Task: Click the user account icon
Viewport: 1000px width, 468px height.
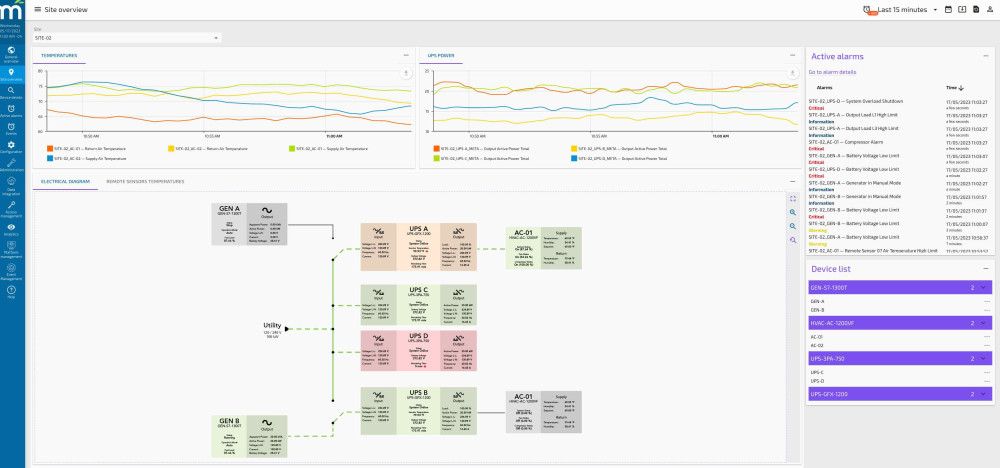Action: click(988, 9)
